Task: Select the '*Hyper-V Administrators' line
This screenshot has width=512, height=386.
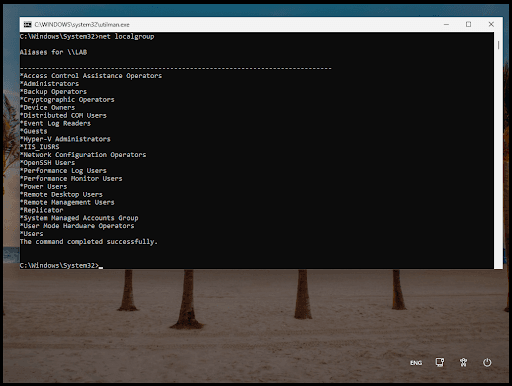Action: [65, 139]
